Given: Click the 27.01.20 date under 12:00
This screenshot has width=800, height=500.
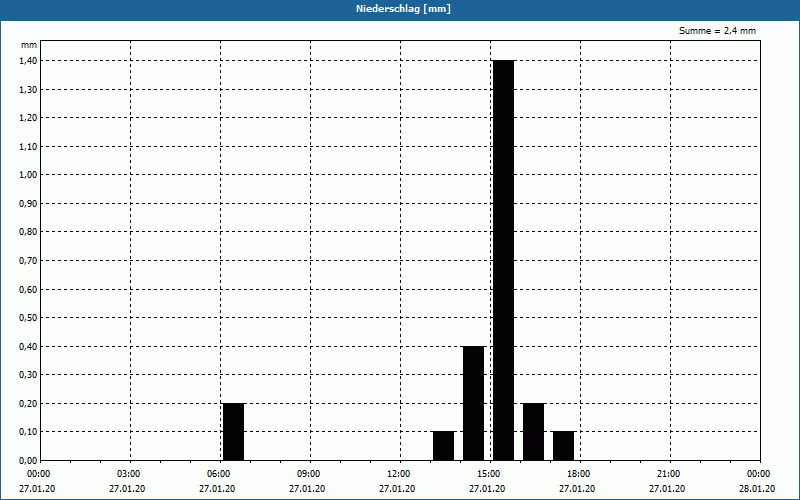Looking at the screenshot, I should click(397, 489).
